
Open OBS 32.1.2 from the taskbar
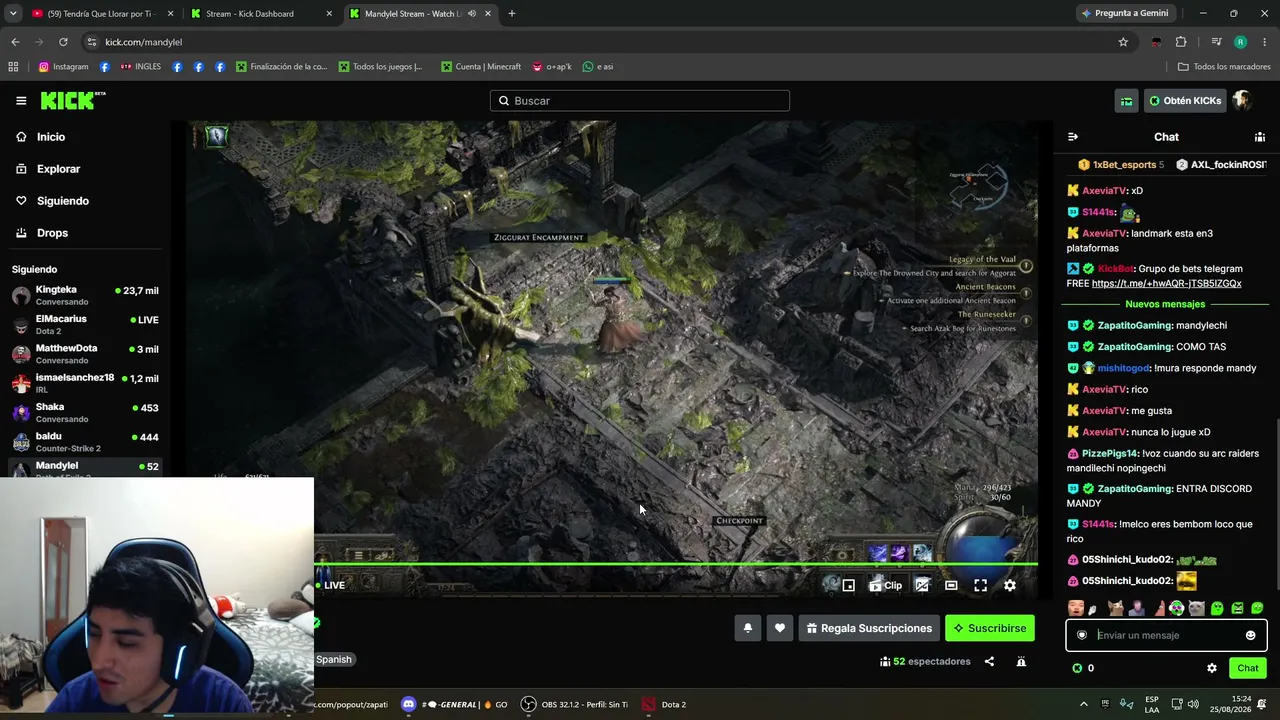tap(575, 704)
